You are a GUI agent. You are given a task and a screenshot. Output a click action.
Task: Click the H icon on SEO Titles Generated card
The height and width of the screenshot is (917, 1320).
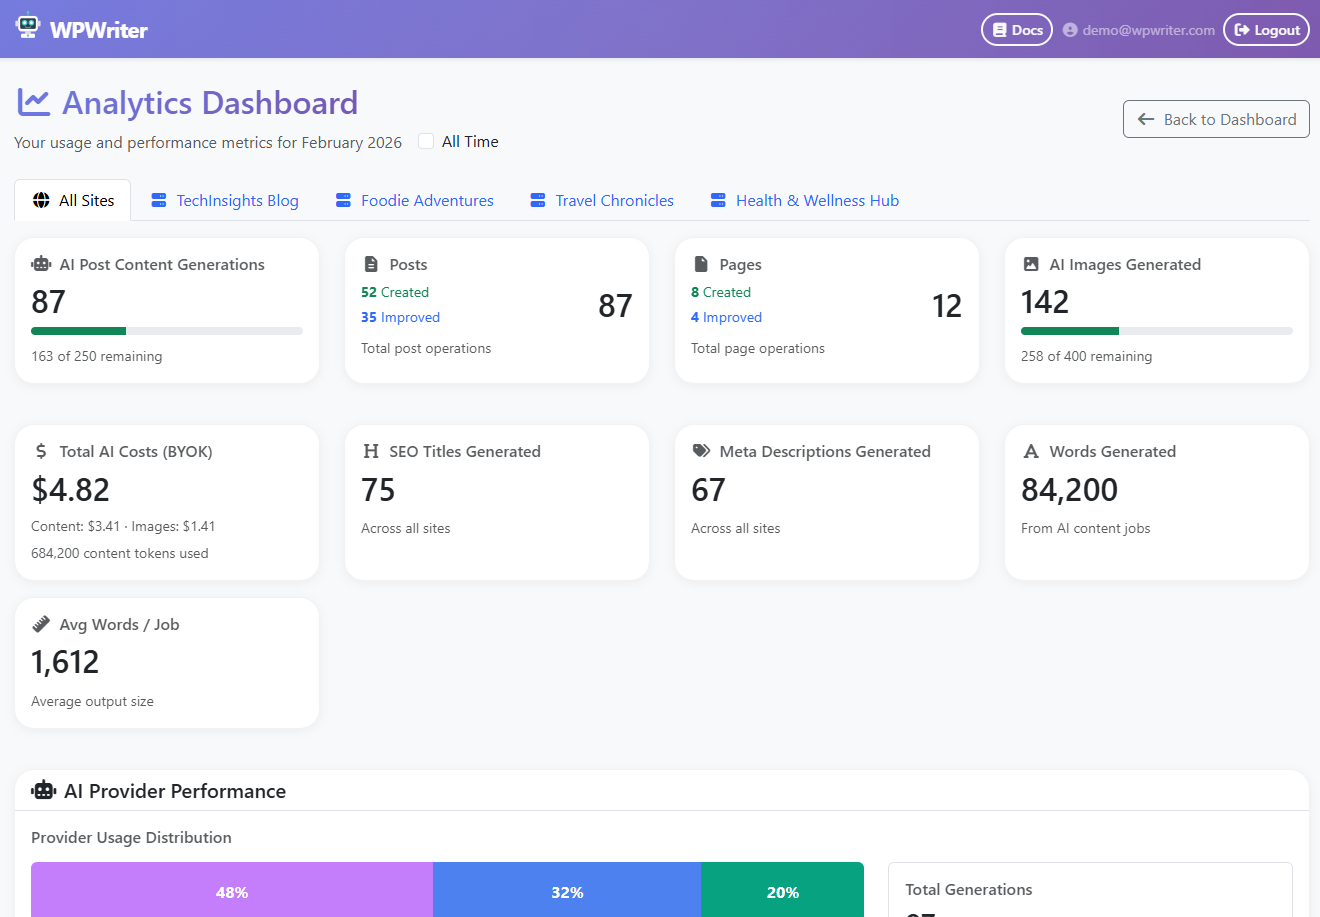tap(370, 451)
